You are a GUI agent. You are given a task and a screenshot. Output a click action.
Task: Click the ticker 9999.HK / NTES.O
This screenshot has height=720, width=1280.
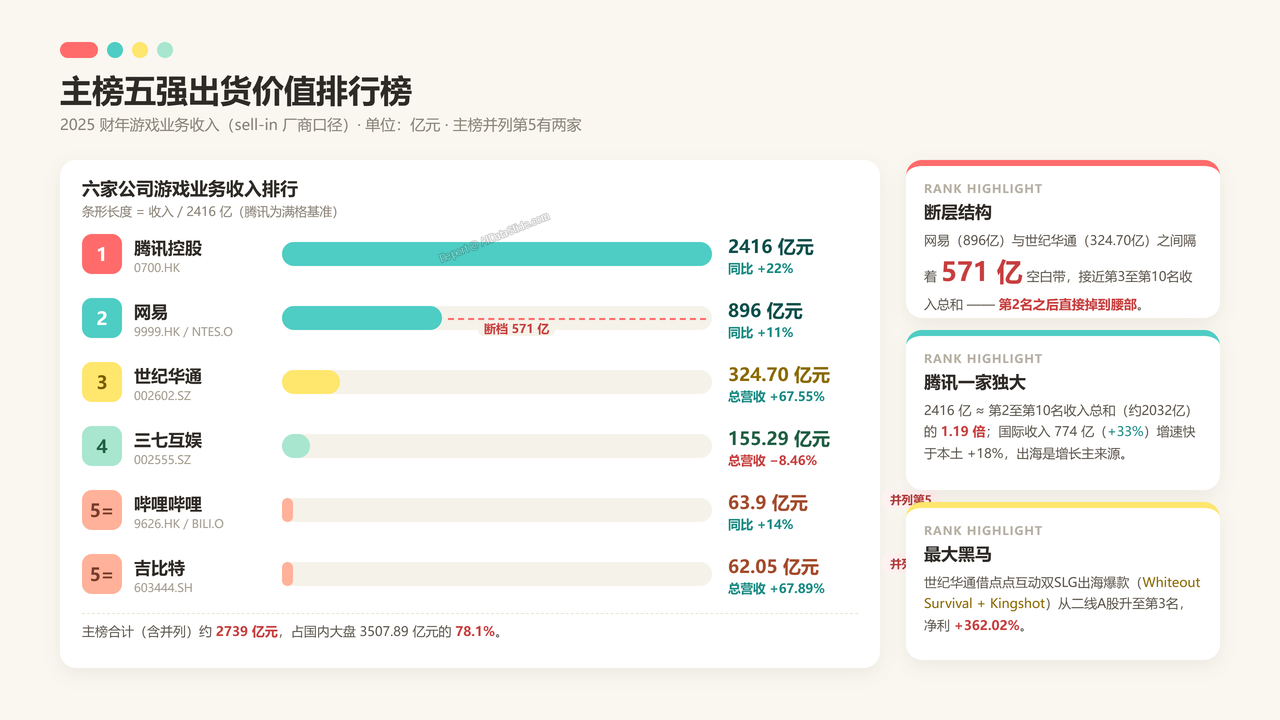pyautogui.click(x=183, y=332)
